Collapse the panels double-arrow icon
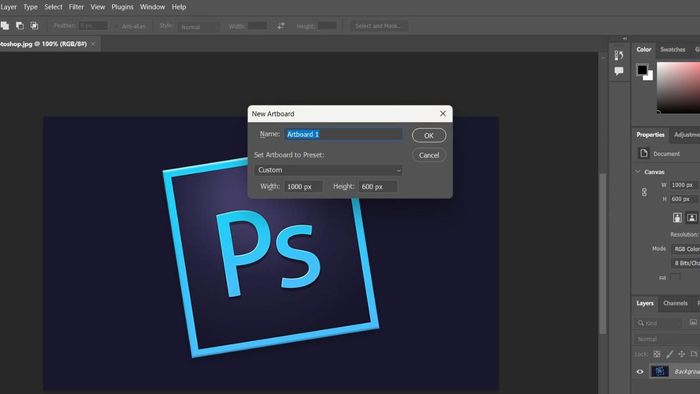 click(625, 39)
